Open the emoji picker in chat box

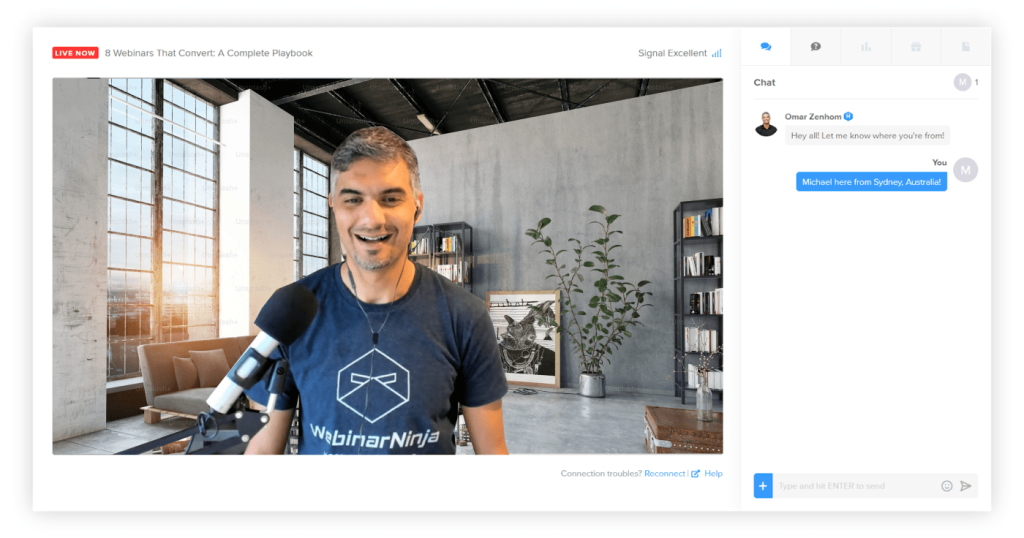(946, 486)
